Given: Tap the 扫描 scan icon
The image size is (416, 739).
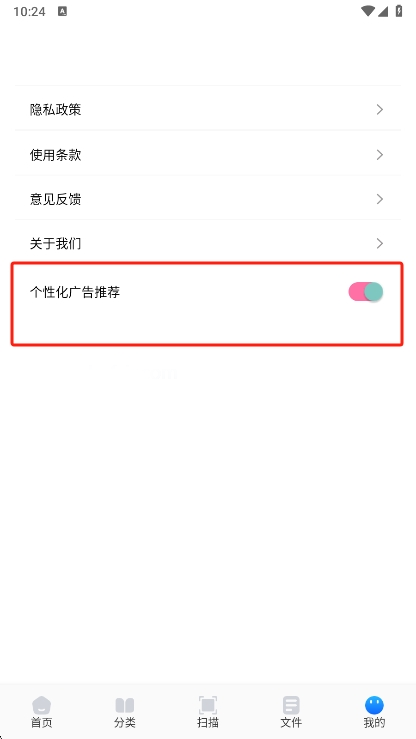Looking at the screenshot, I should coord(208,705).
